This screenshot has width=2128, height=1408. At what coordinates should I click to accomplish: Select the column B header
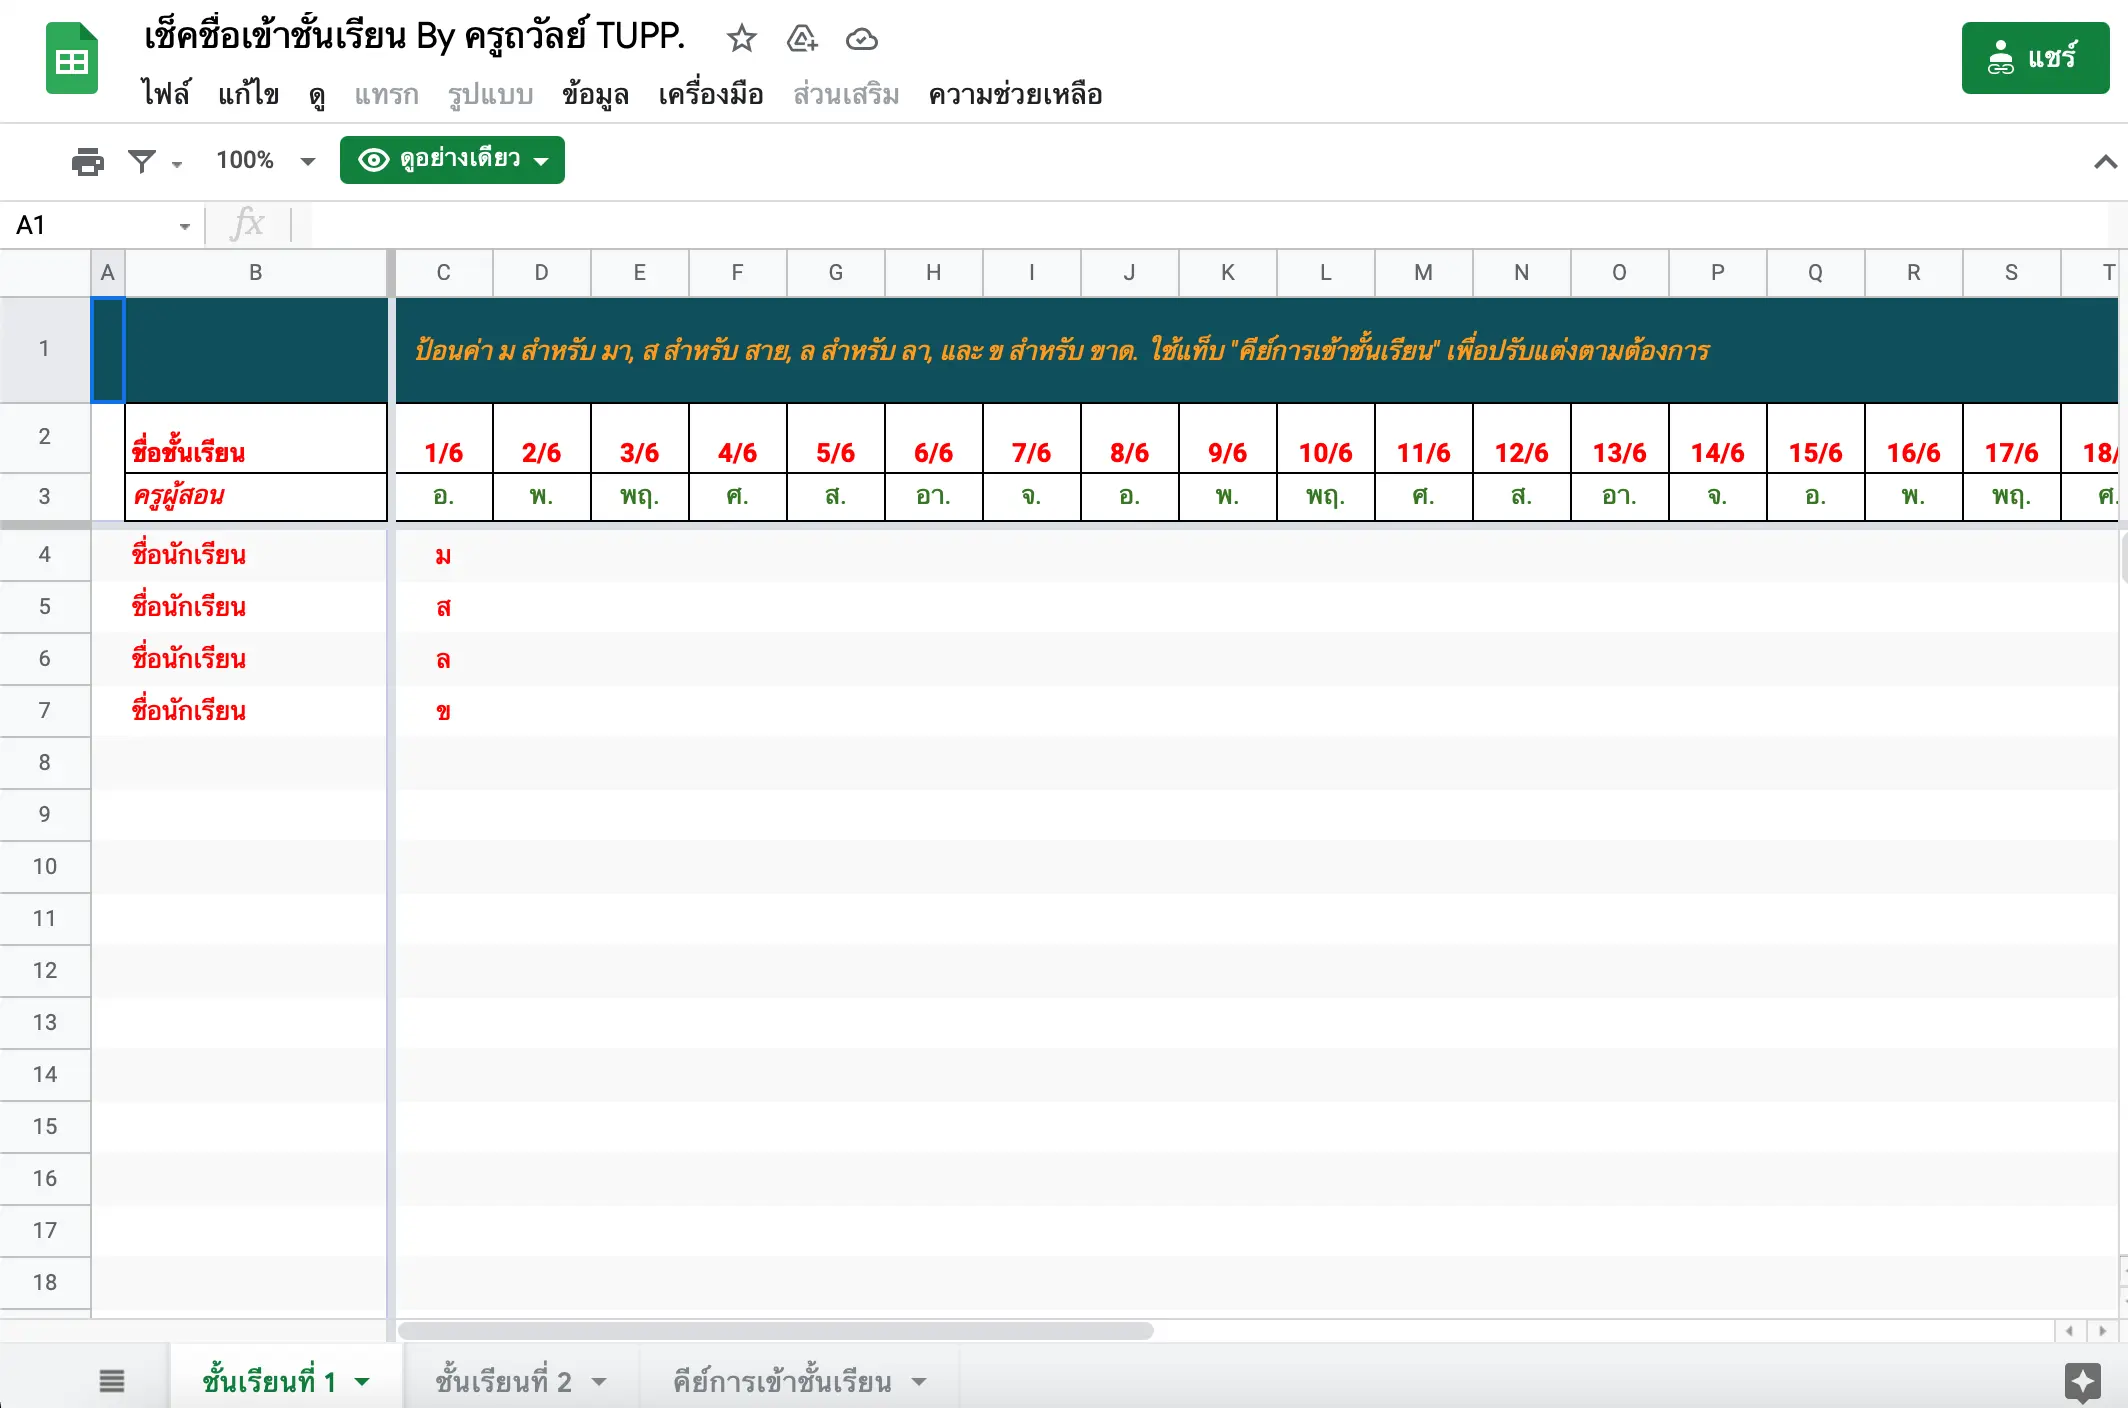(256, 273)
